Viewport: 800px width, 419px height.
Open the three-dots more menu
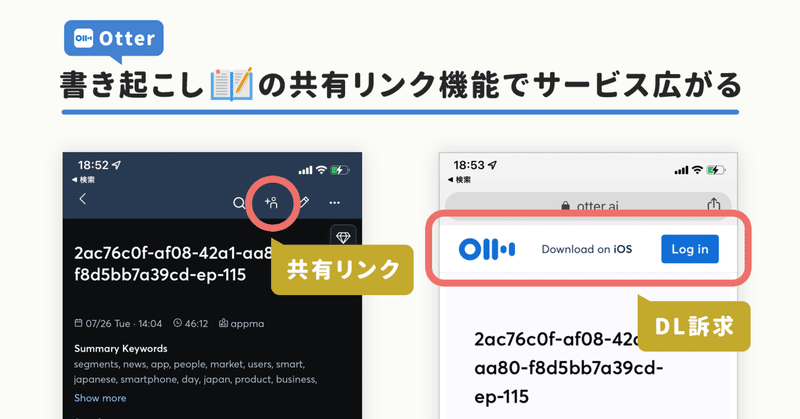335,203
